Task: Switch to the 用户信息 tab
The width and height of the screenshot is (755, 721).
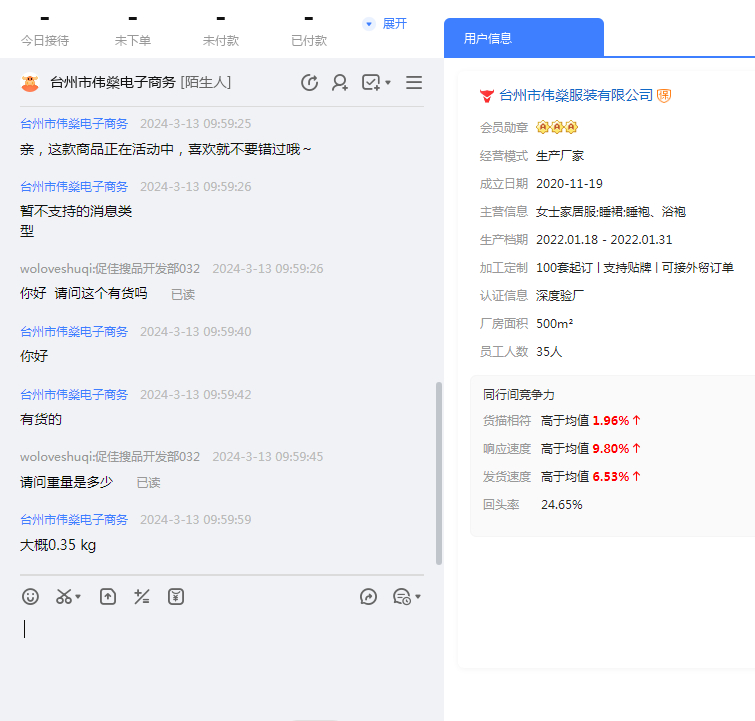Action: pos(488,38)
